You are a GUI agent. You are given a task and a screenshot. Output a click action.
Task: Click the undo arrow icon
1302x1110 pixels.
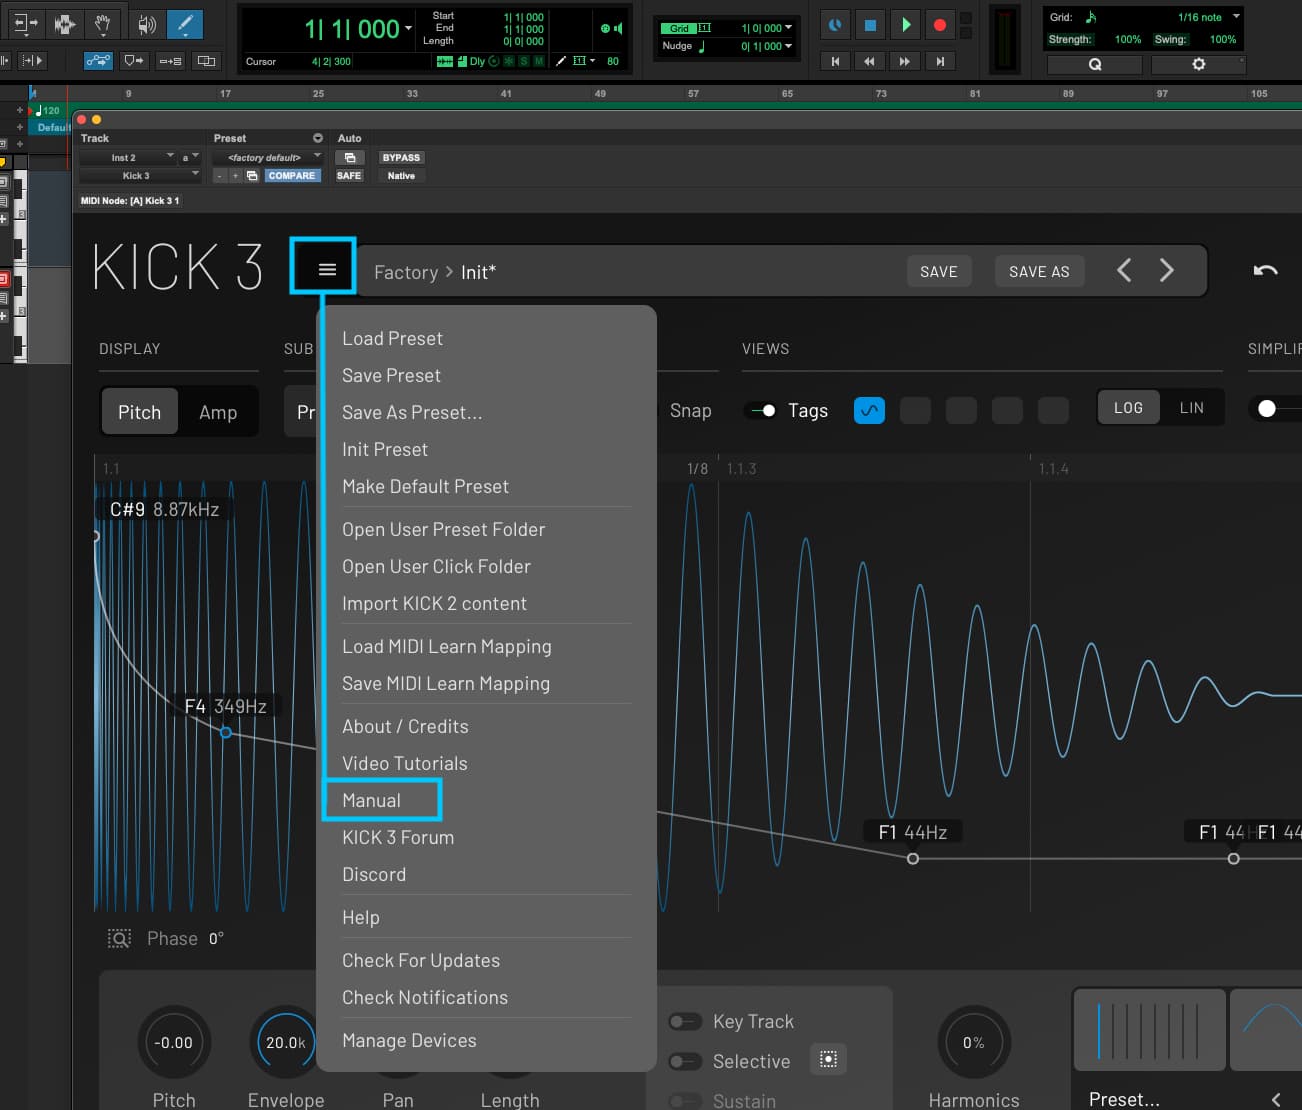1265,271
